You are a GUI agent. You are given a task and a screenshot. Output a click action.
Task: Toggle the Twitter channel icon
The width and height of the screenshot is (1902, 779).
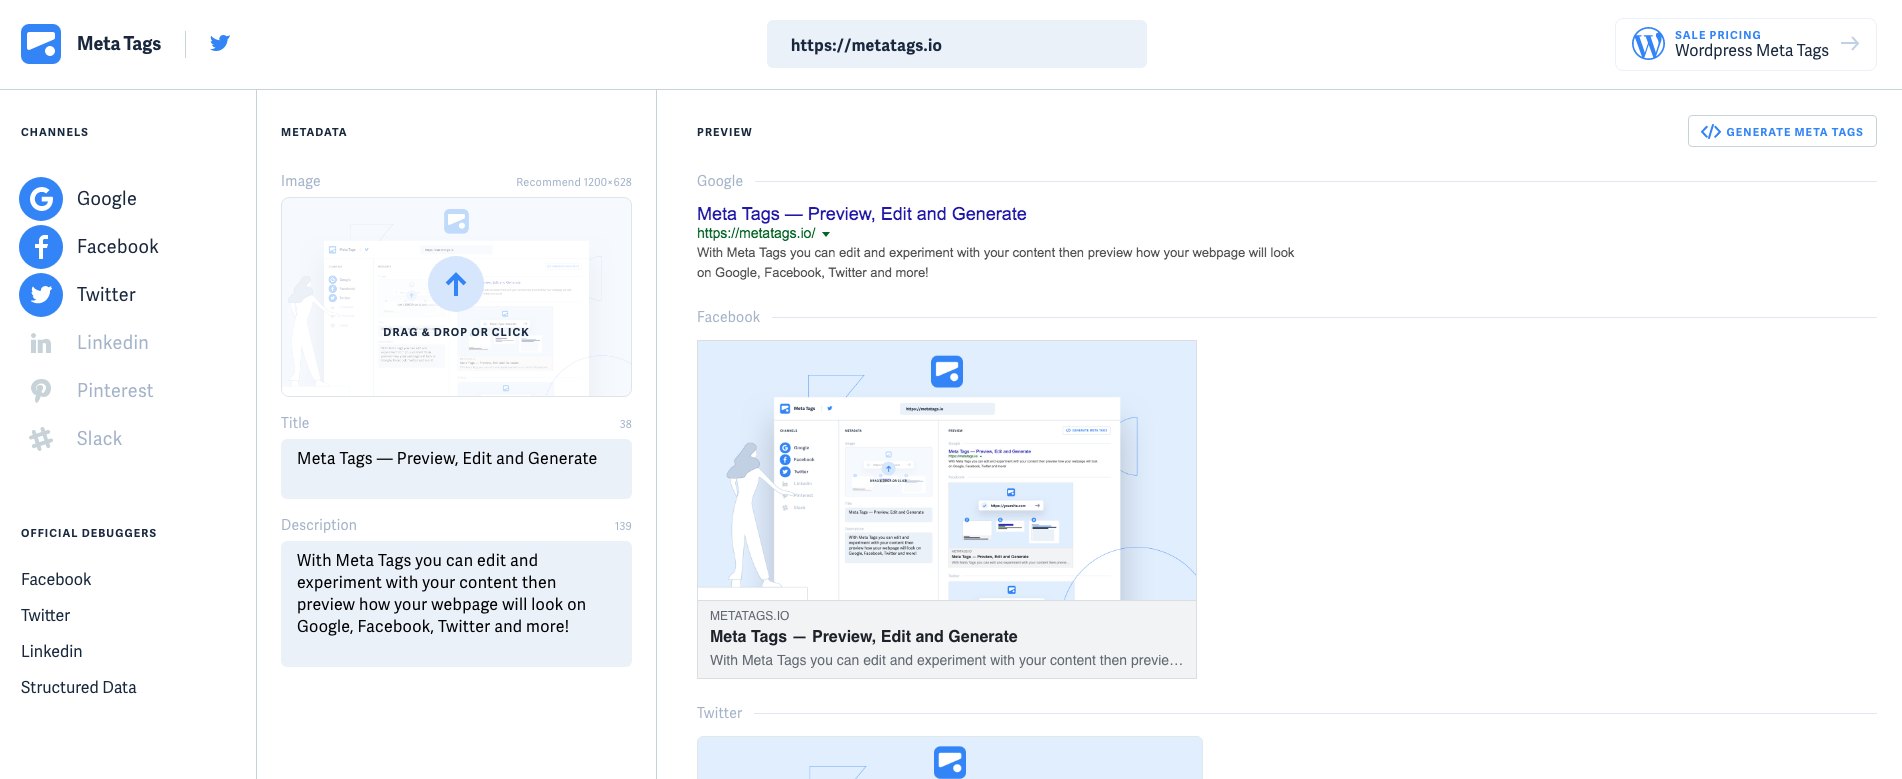[41, 295]
